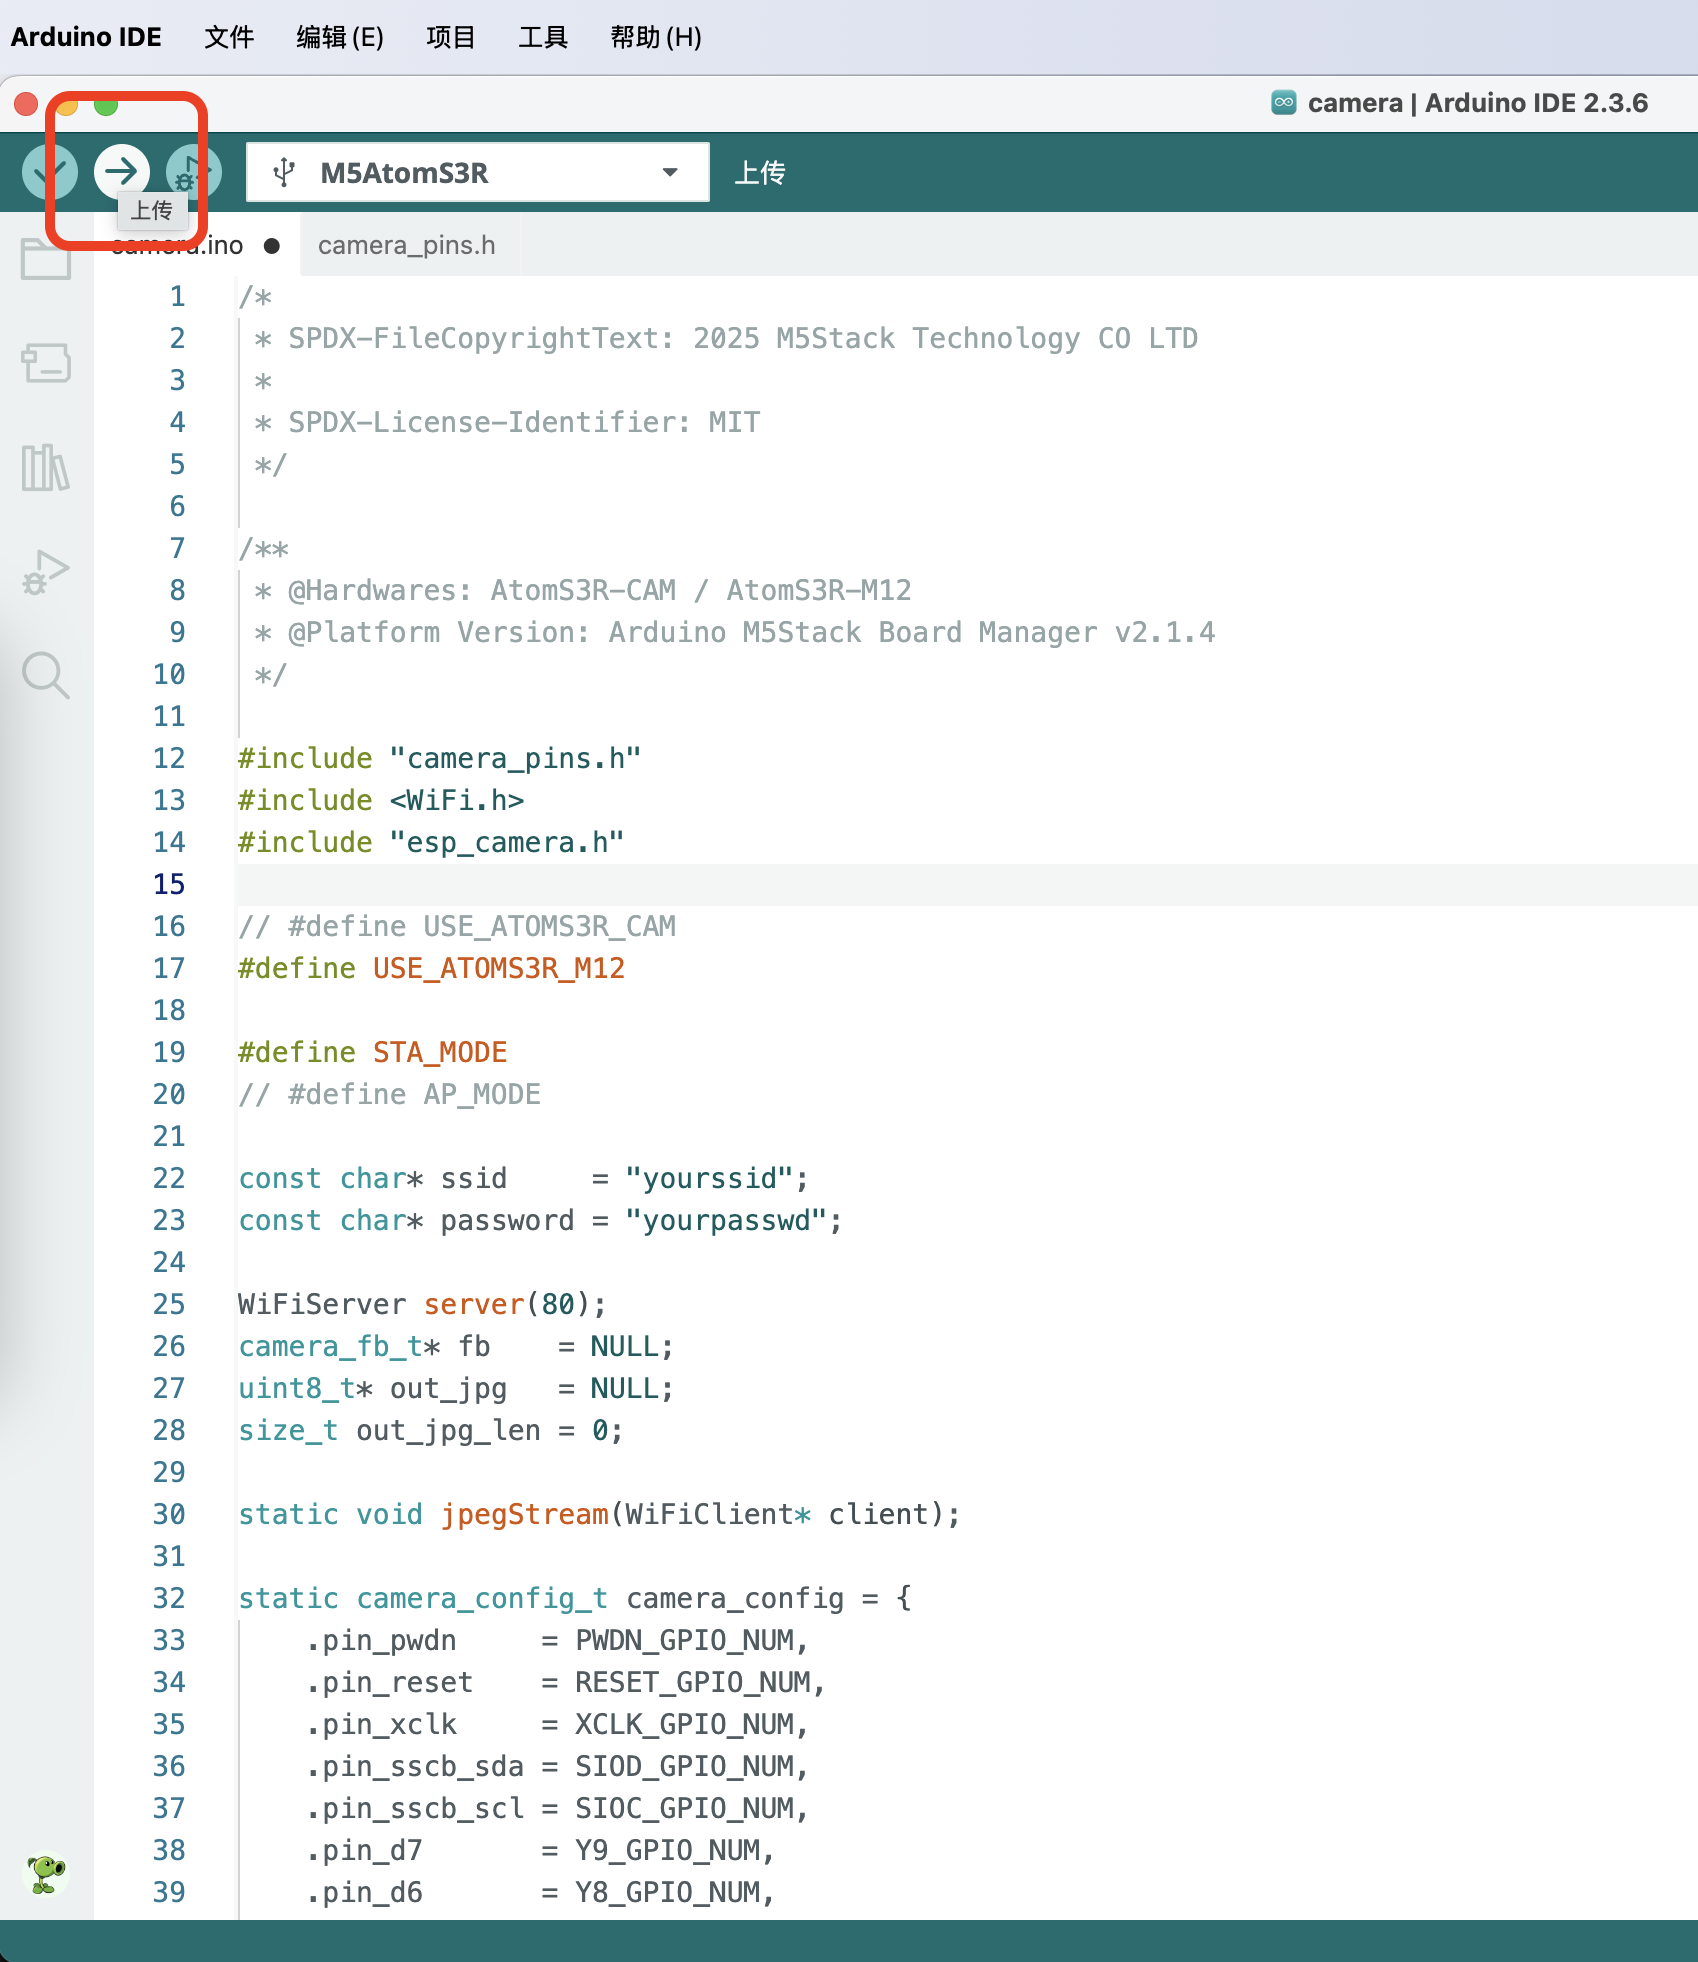Click the .pin_reset assignment line

565,1682
